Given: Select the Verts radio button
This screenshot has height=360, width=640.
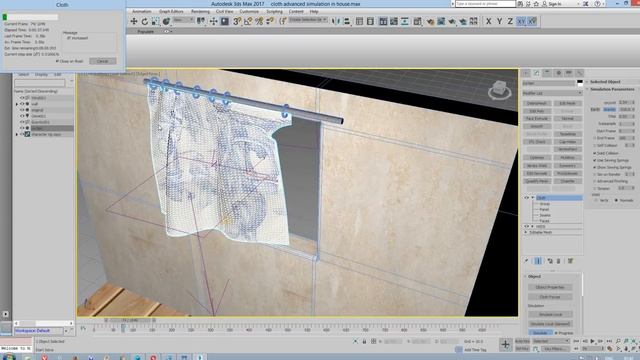Looking at the screenshot, I should pyautogui.click(x=596, y=200).
